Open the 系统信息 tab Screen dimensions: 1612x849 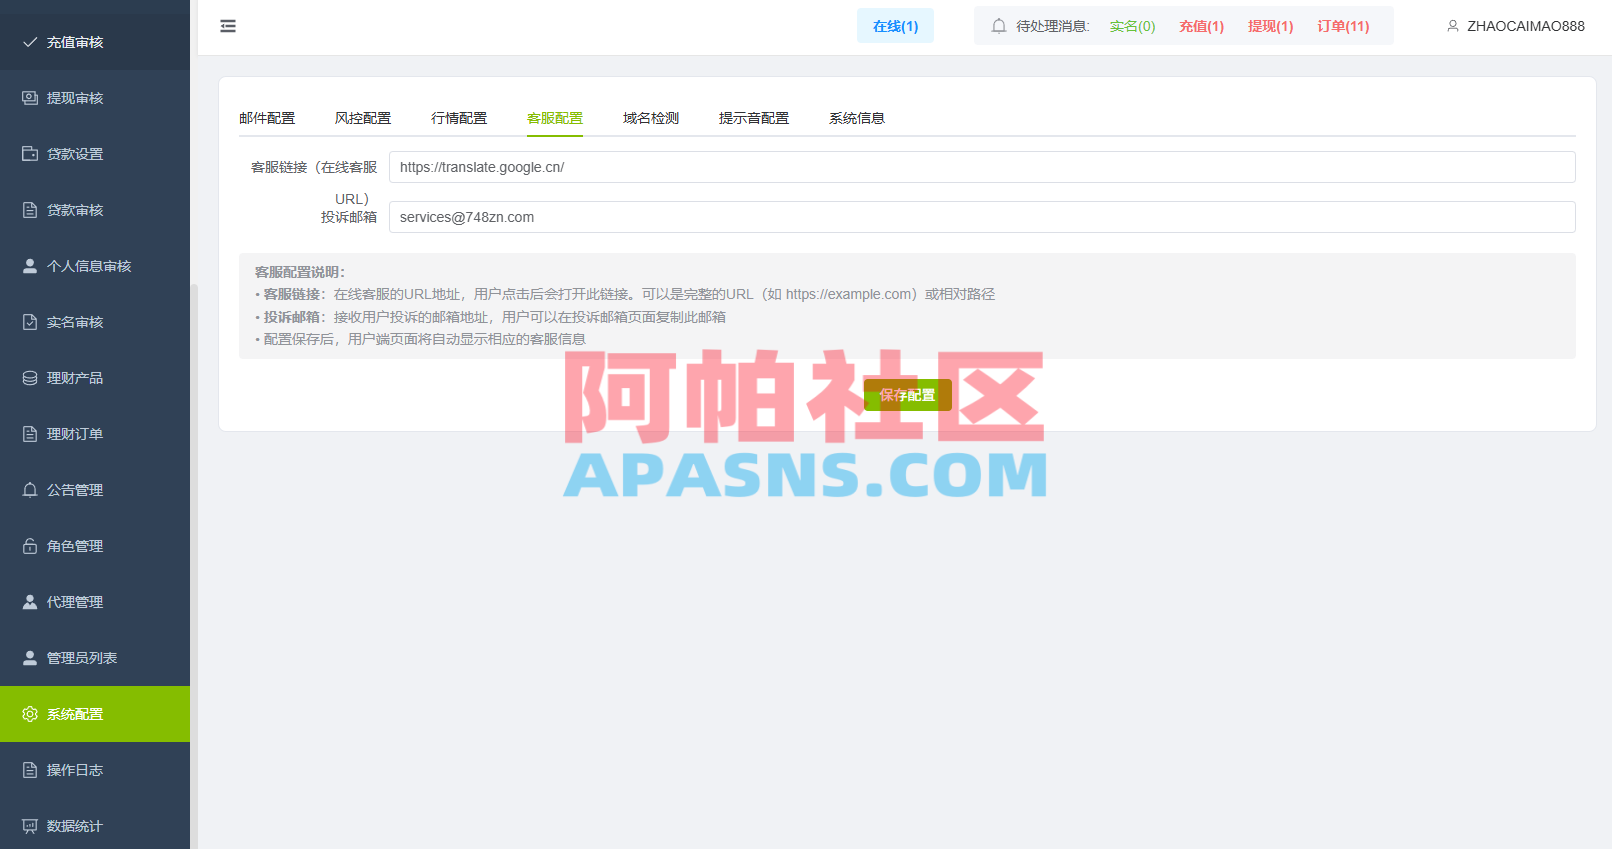[x=857, y=118]
